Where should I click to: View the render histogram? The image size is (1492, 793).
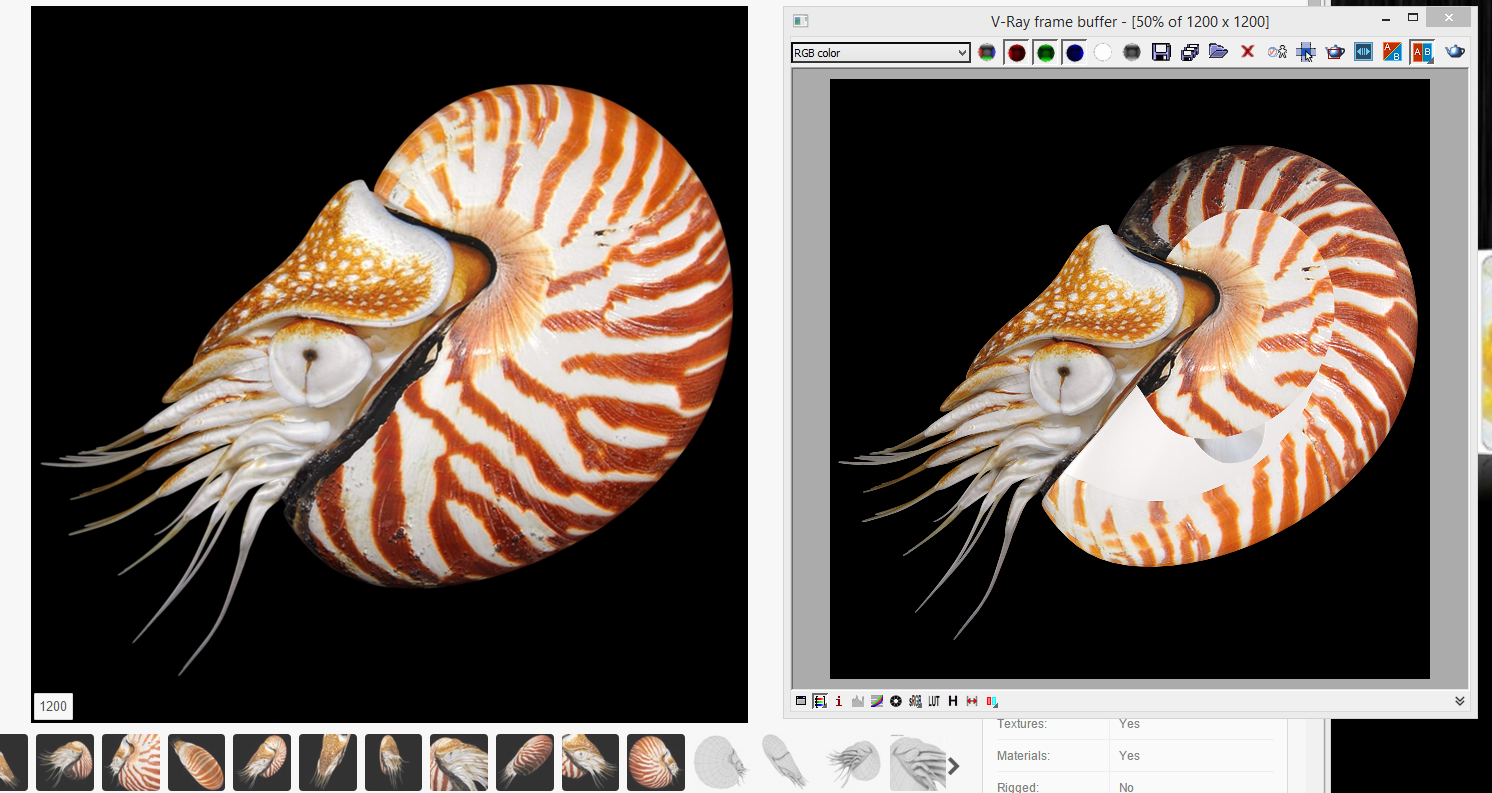tap(857, 701)
